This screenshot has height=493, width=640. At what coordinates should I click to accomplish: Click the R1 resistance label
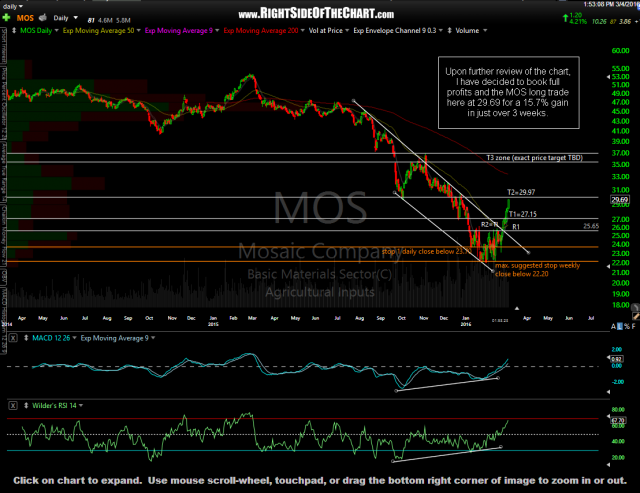pos(516,227)
